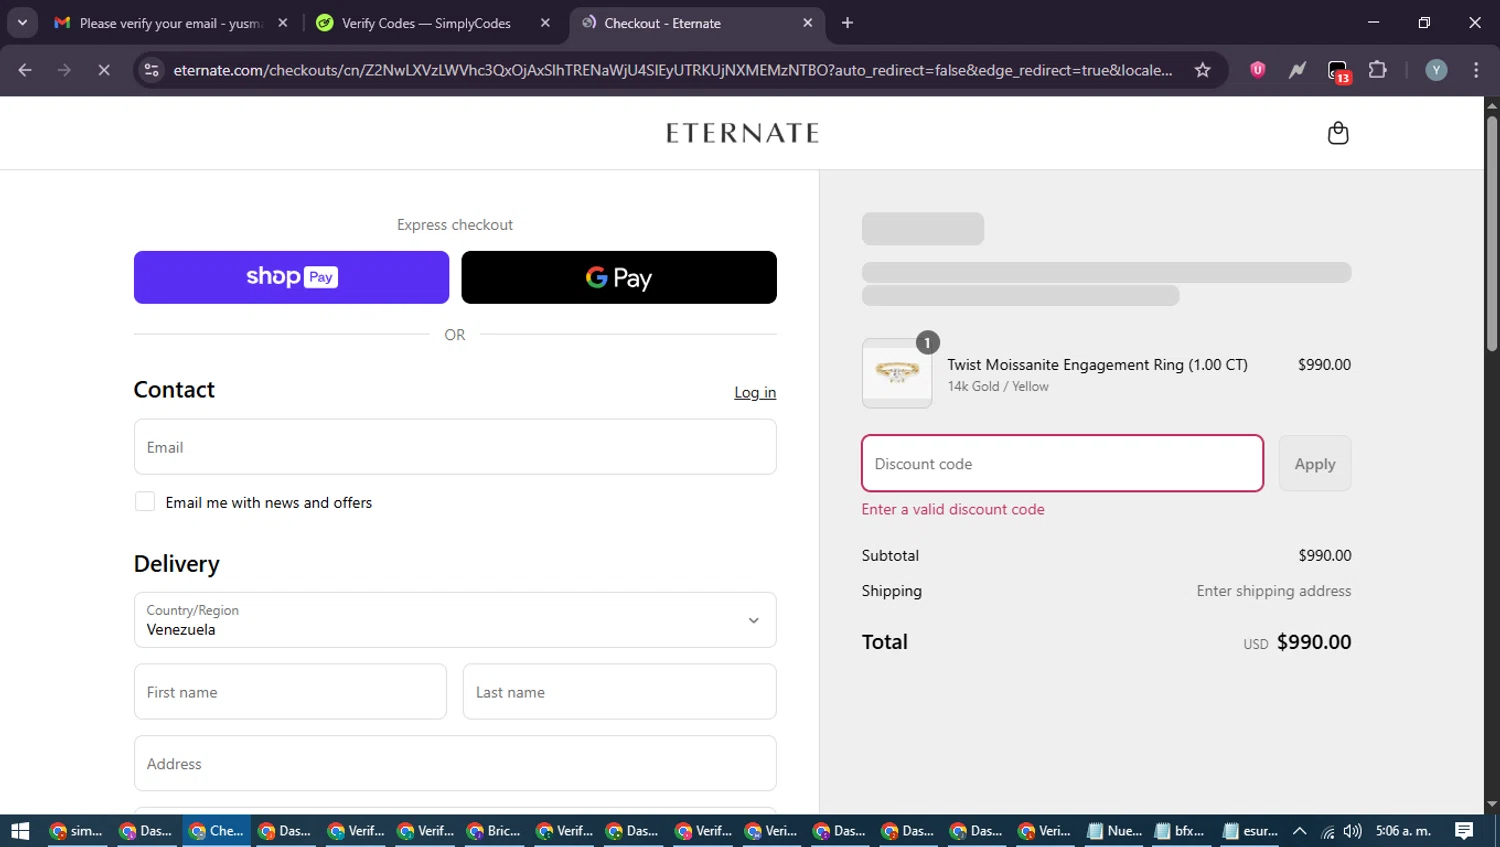Open the tab search dropdown arrow

coord(22,23)
